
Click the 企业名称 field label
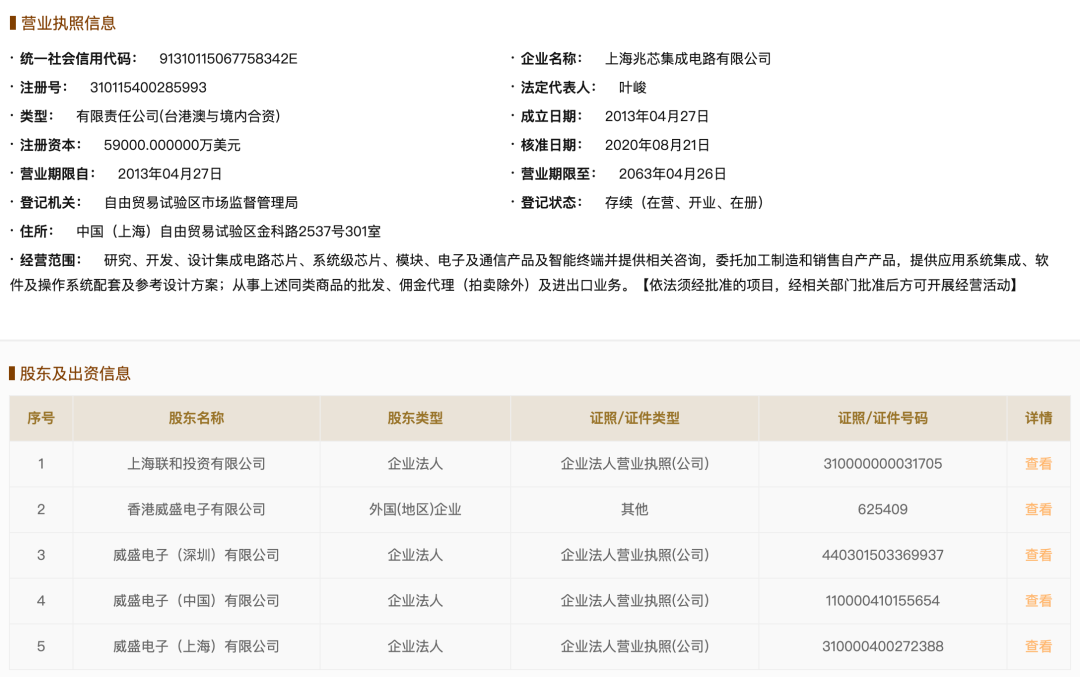(x=551, y=59)
